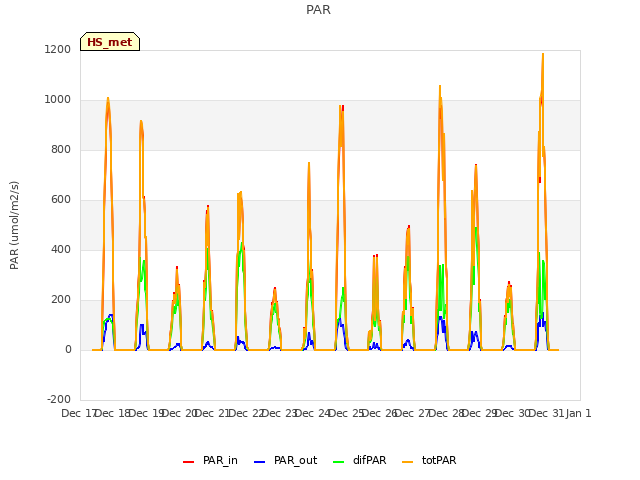
Task: Click the Dec 18 peak near 1000
Action: click(x=108, y=98)
